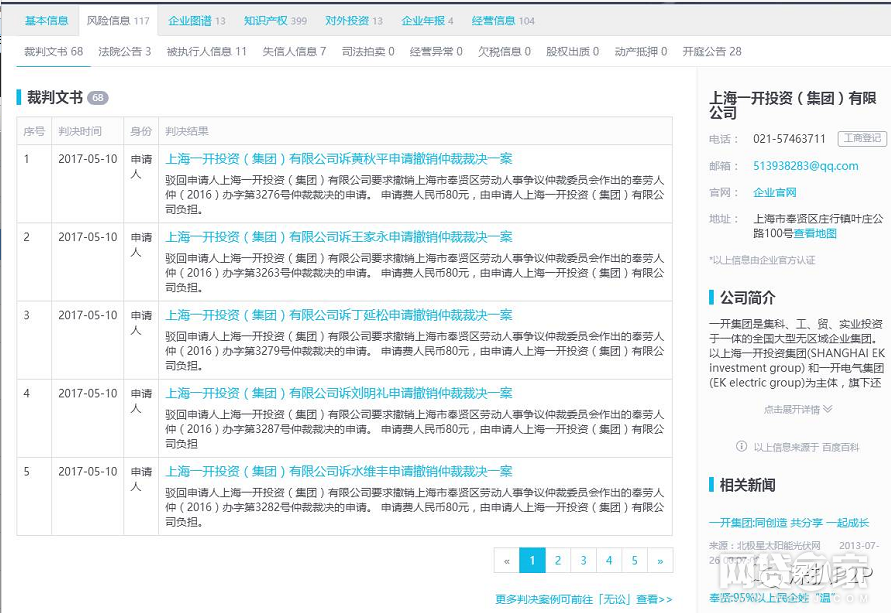The image size is (891, 613).
Task: Expand company intro via 点击展开详情
Action: [x=798, y=410]
